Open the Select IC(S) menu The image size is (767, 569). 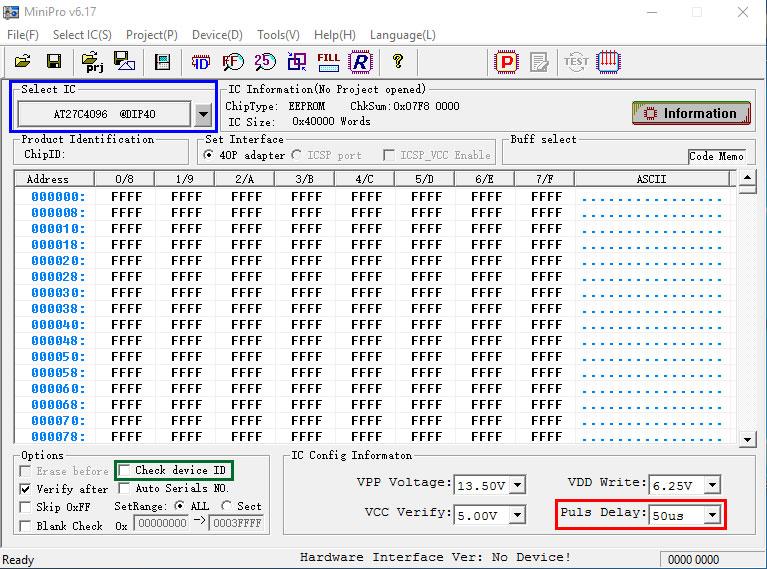pyautogui.click(x=82, y=35)
